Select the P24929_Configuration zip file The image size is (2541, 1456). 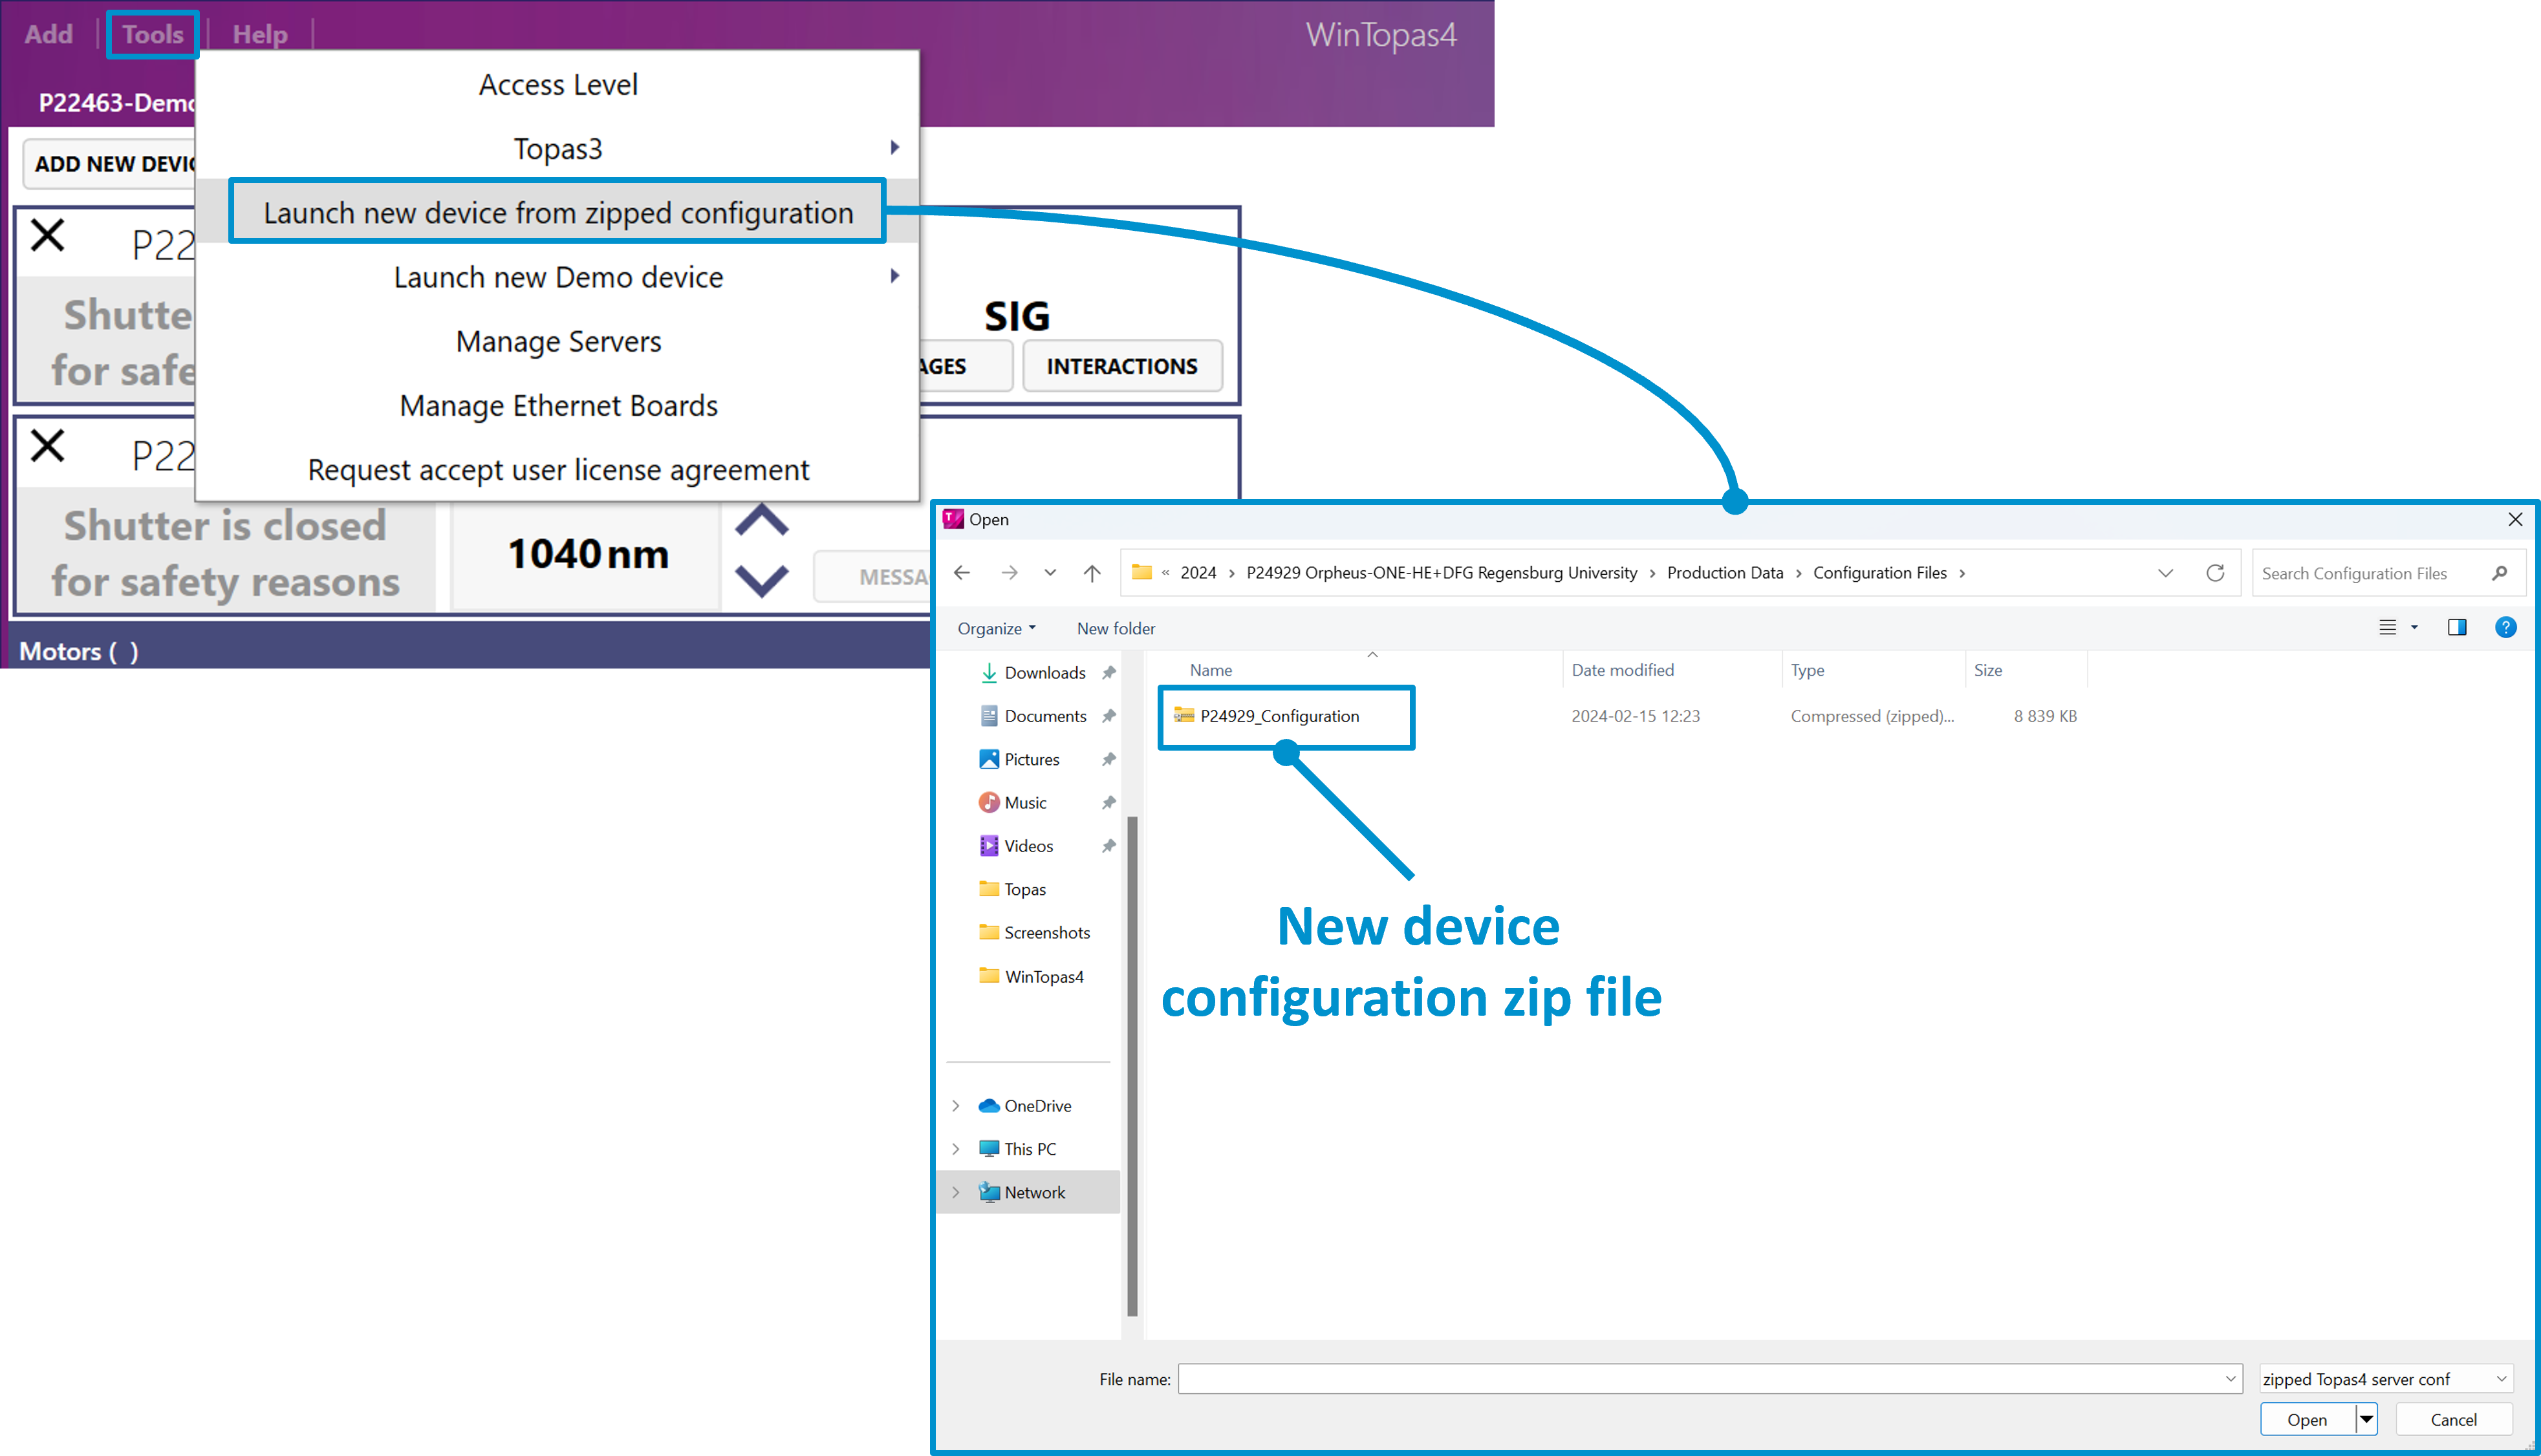[x=1279, y=716]
